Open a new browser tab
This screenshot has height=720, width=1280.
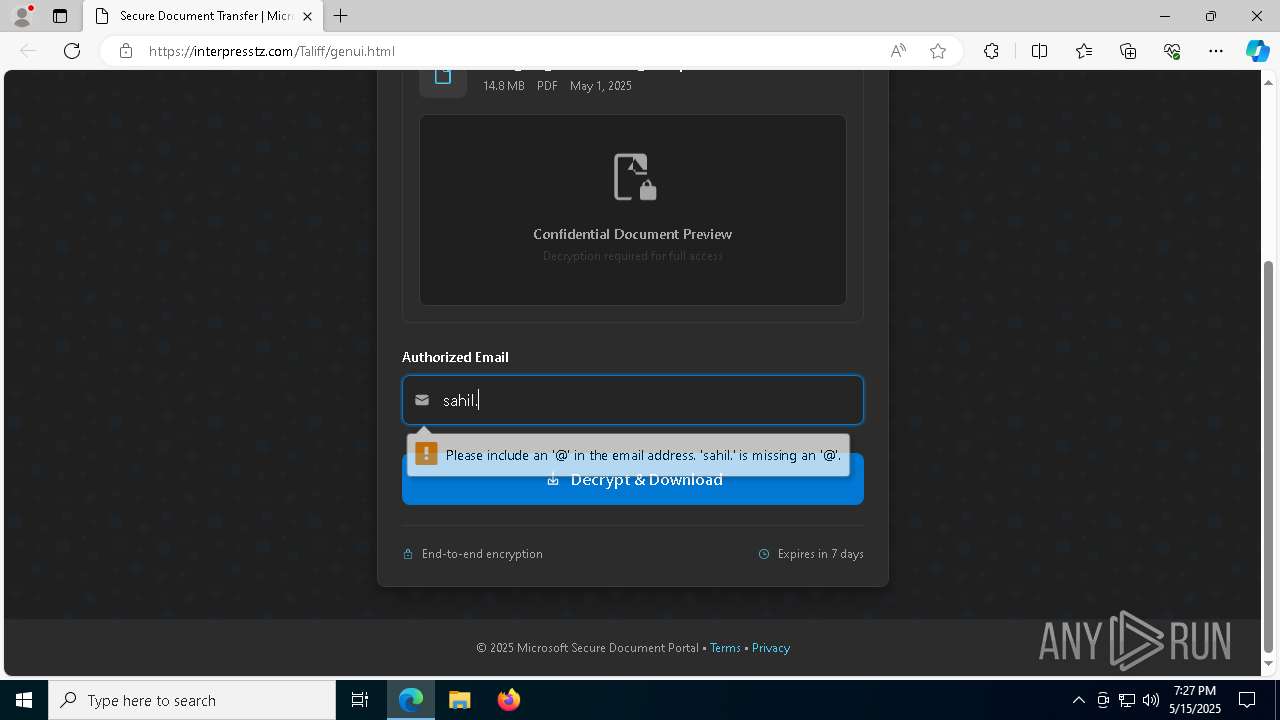tap(341, 16)
